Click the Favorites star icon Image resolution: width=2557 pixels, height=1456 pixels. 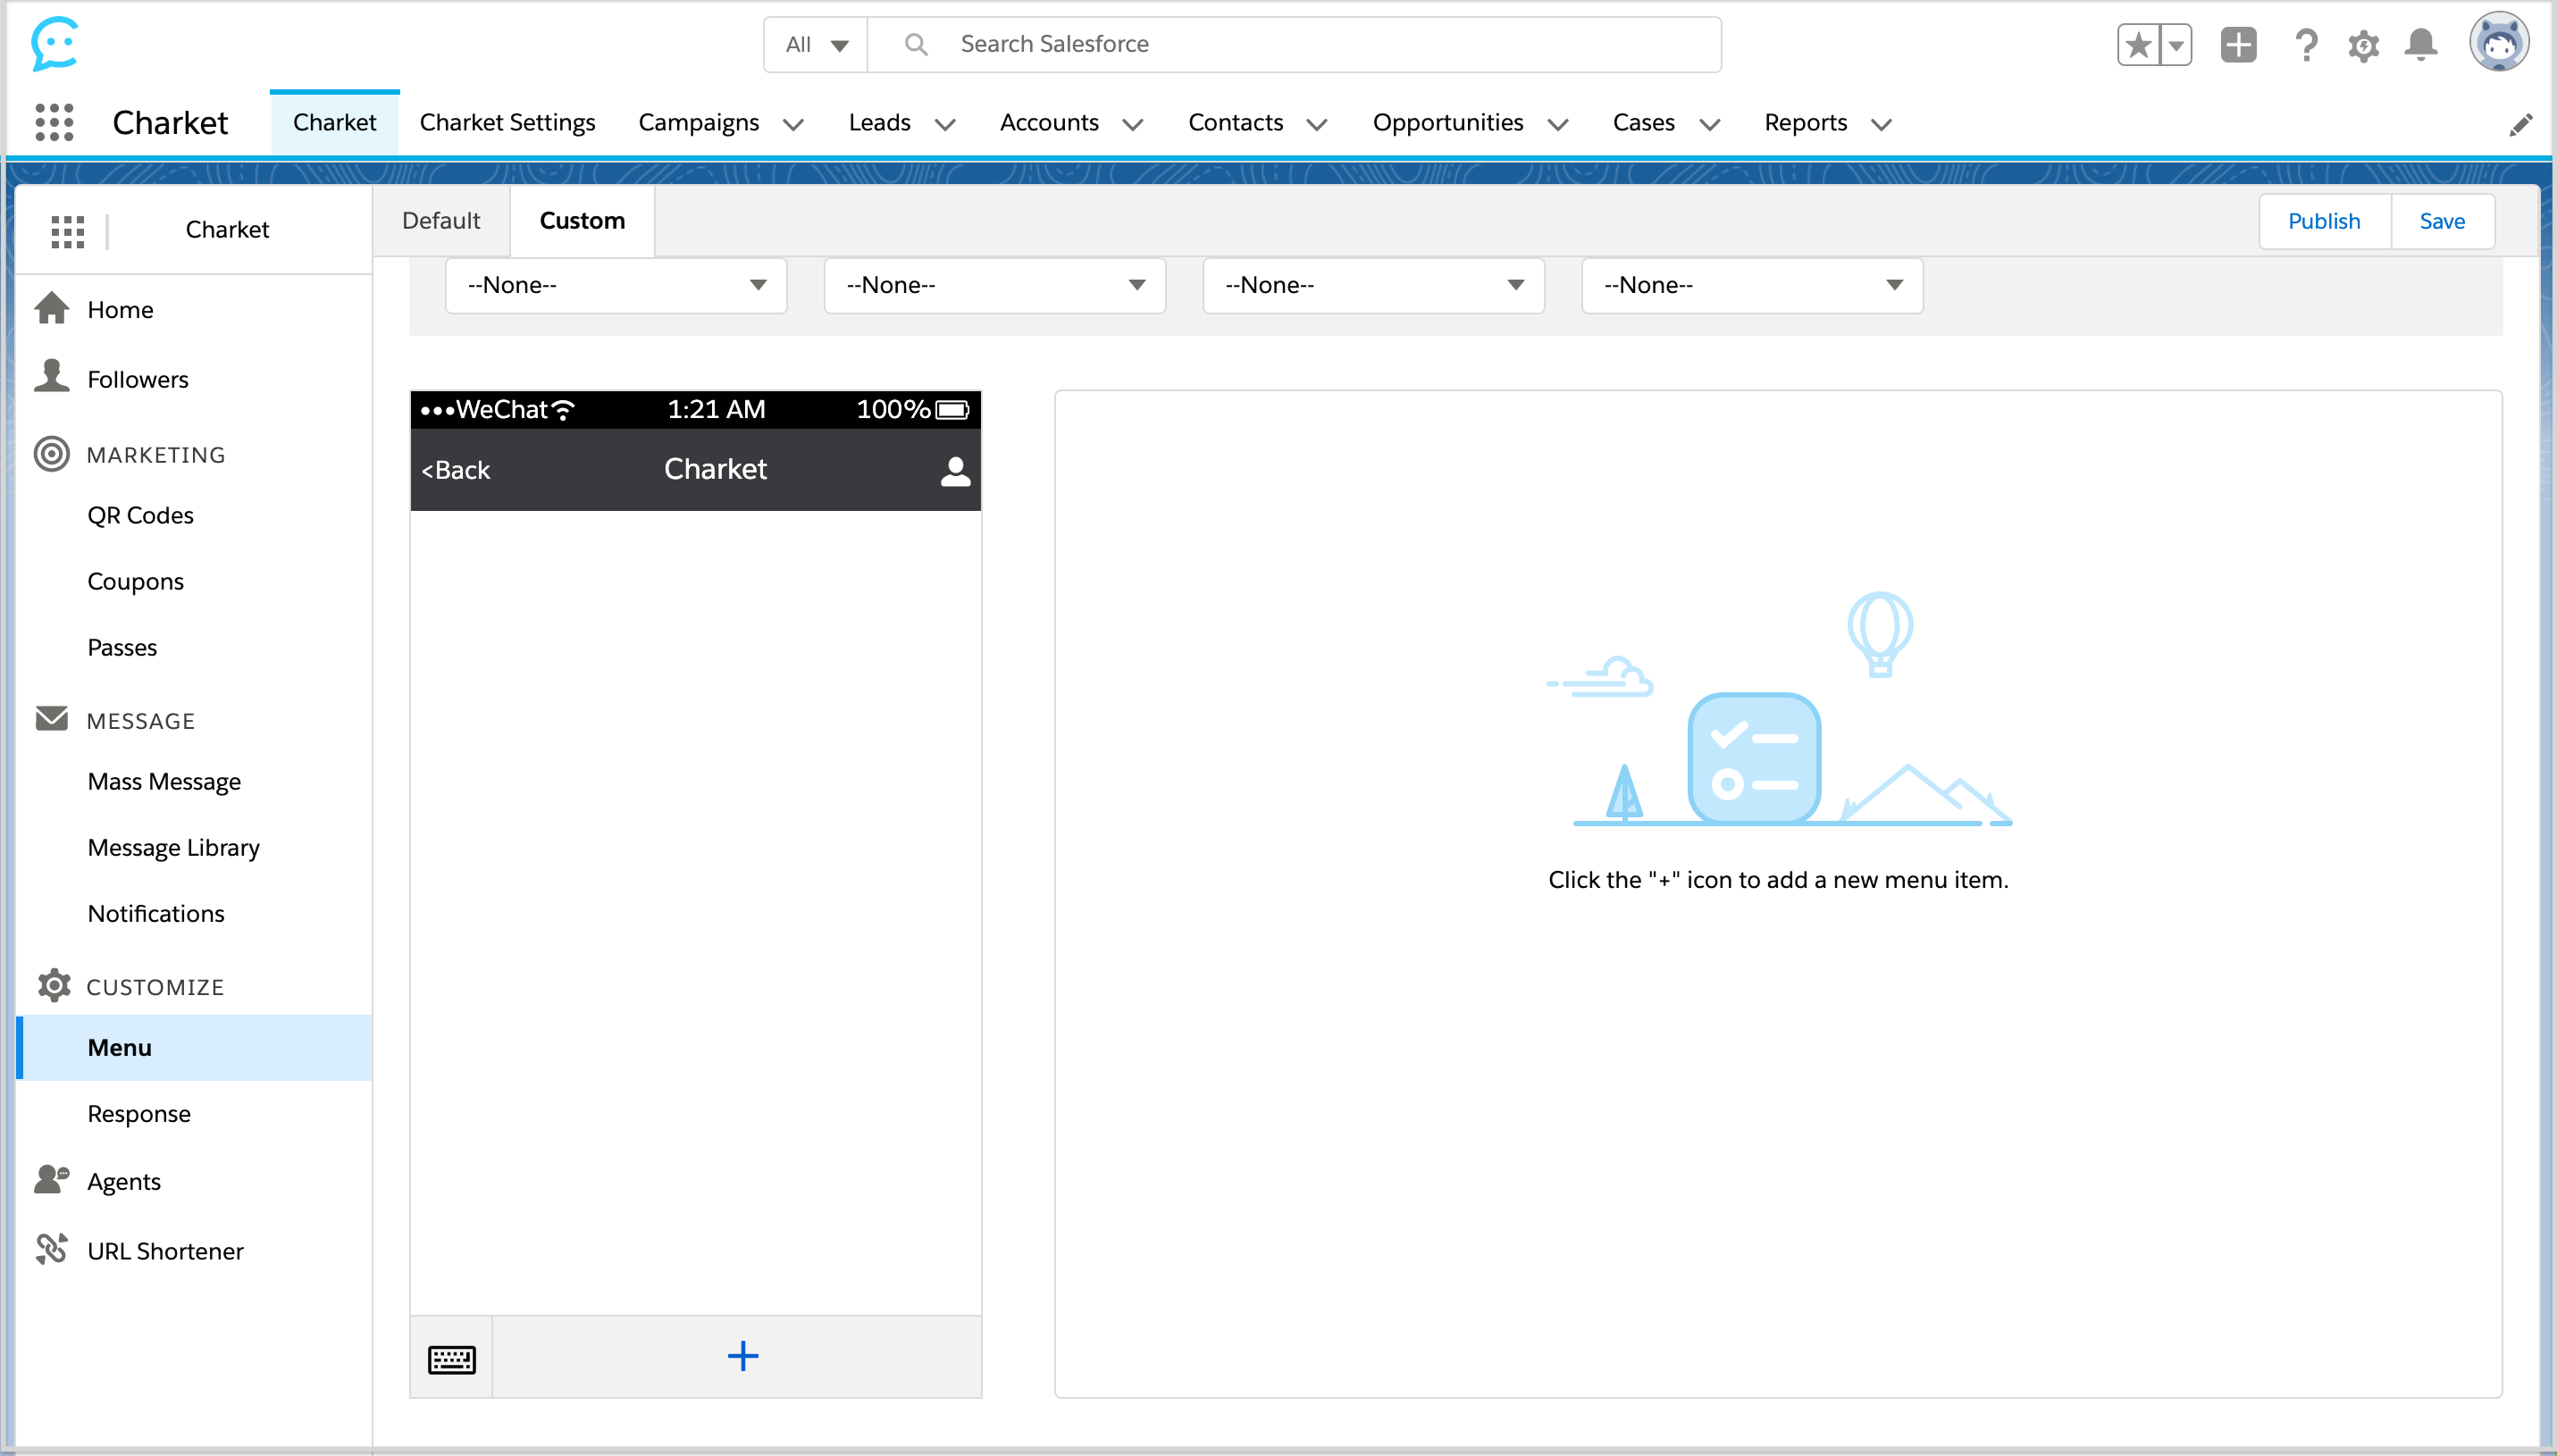click(x=2138, y=45)
